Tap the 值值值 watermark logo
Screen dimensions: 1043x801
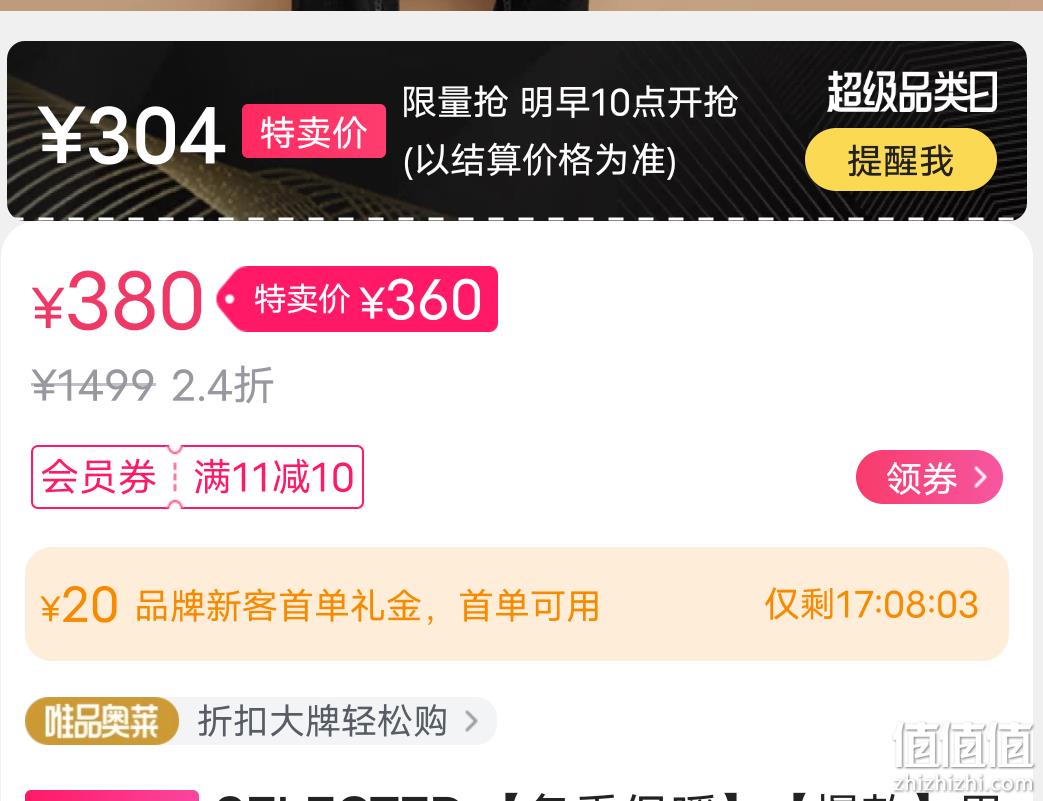(965, 754)
